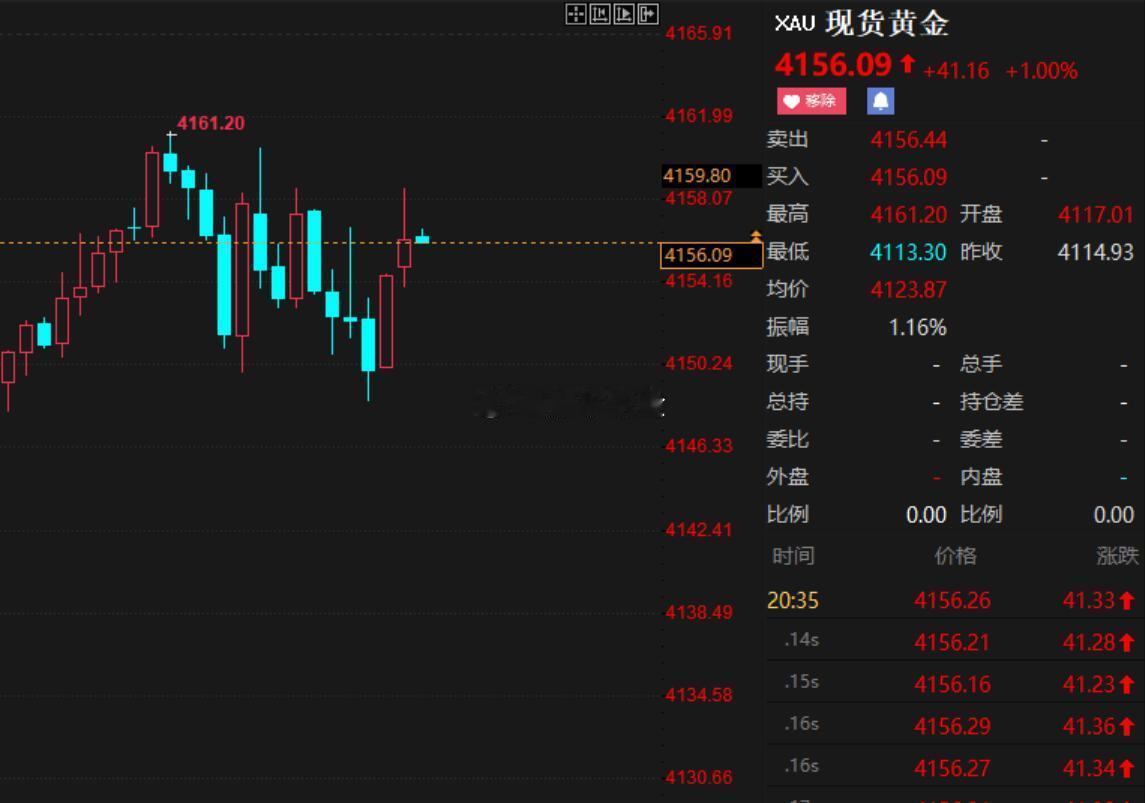This screenshot has height=803, width=1145.
Task: Click the 4142.41 axis price label
Action: point(698,529)
